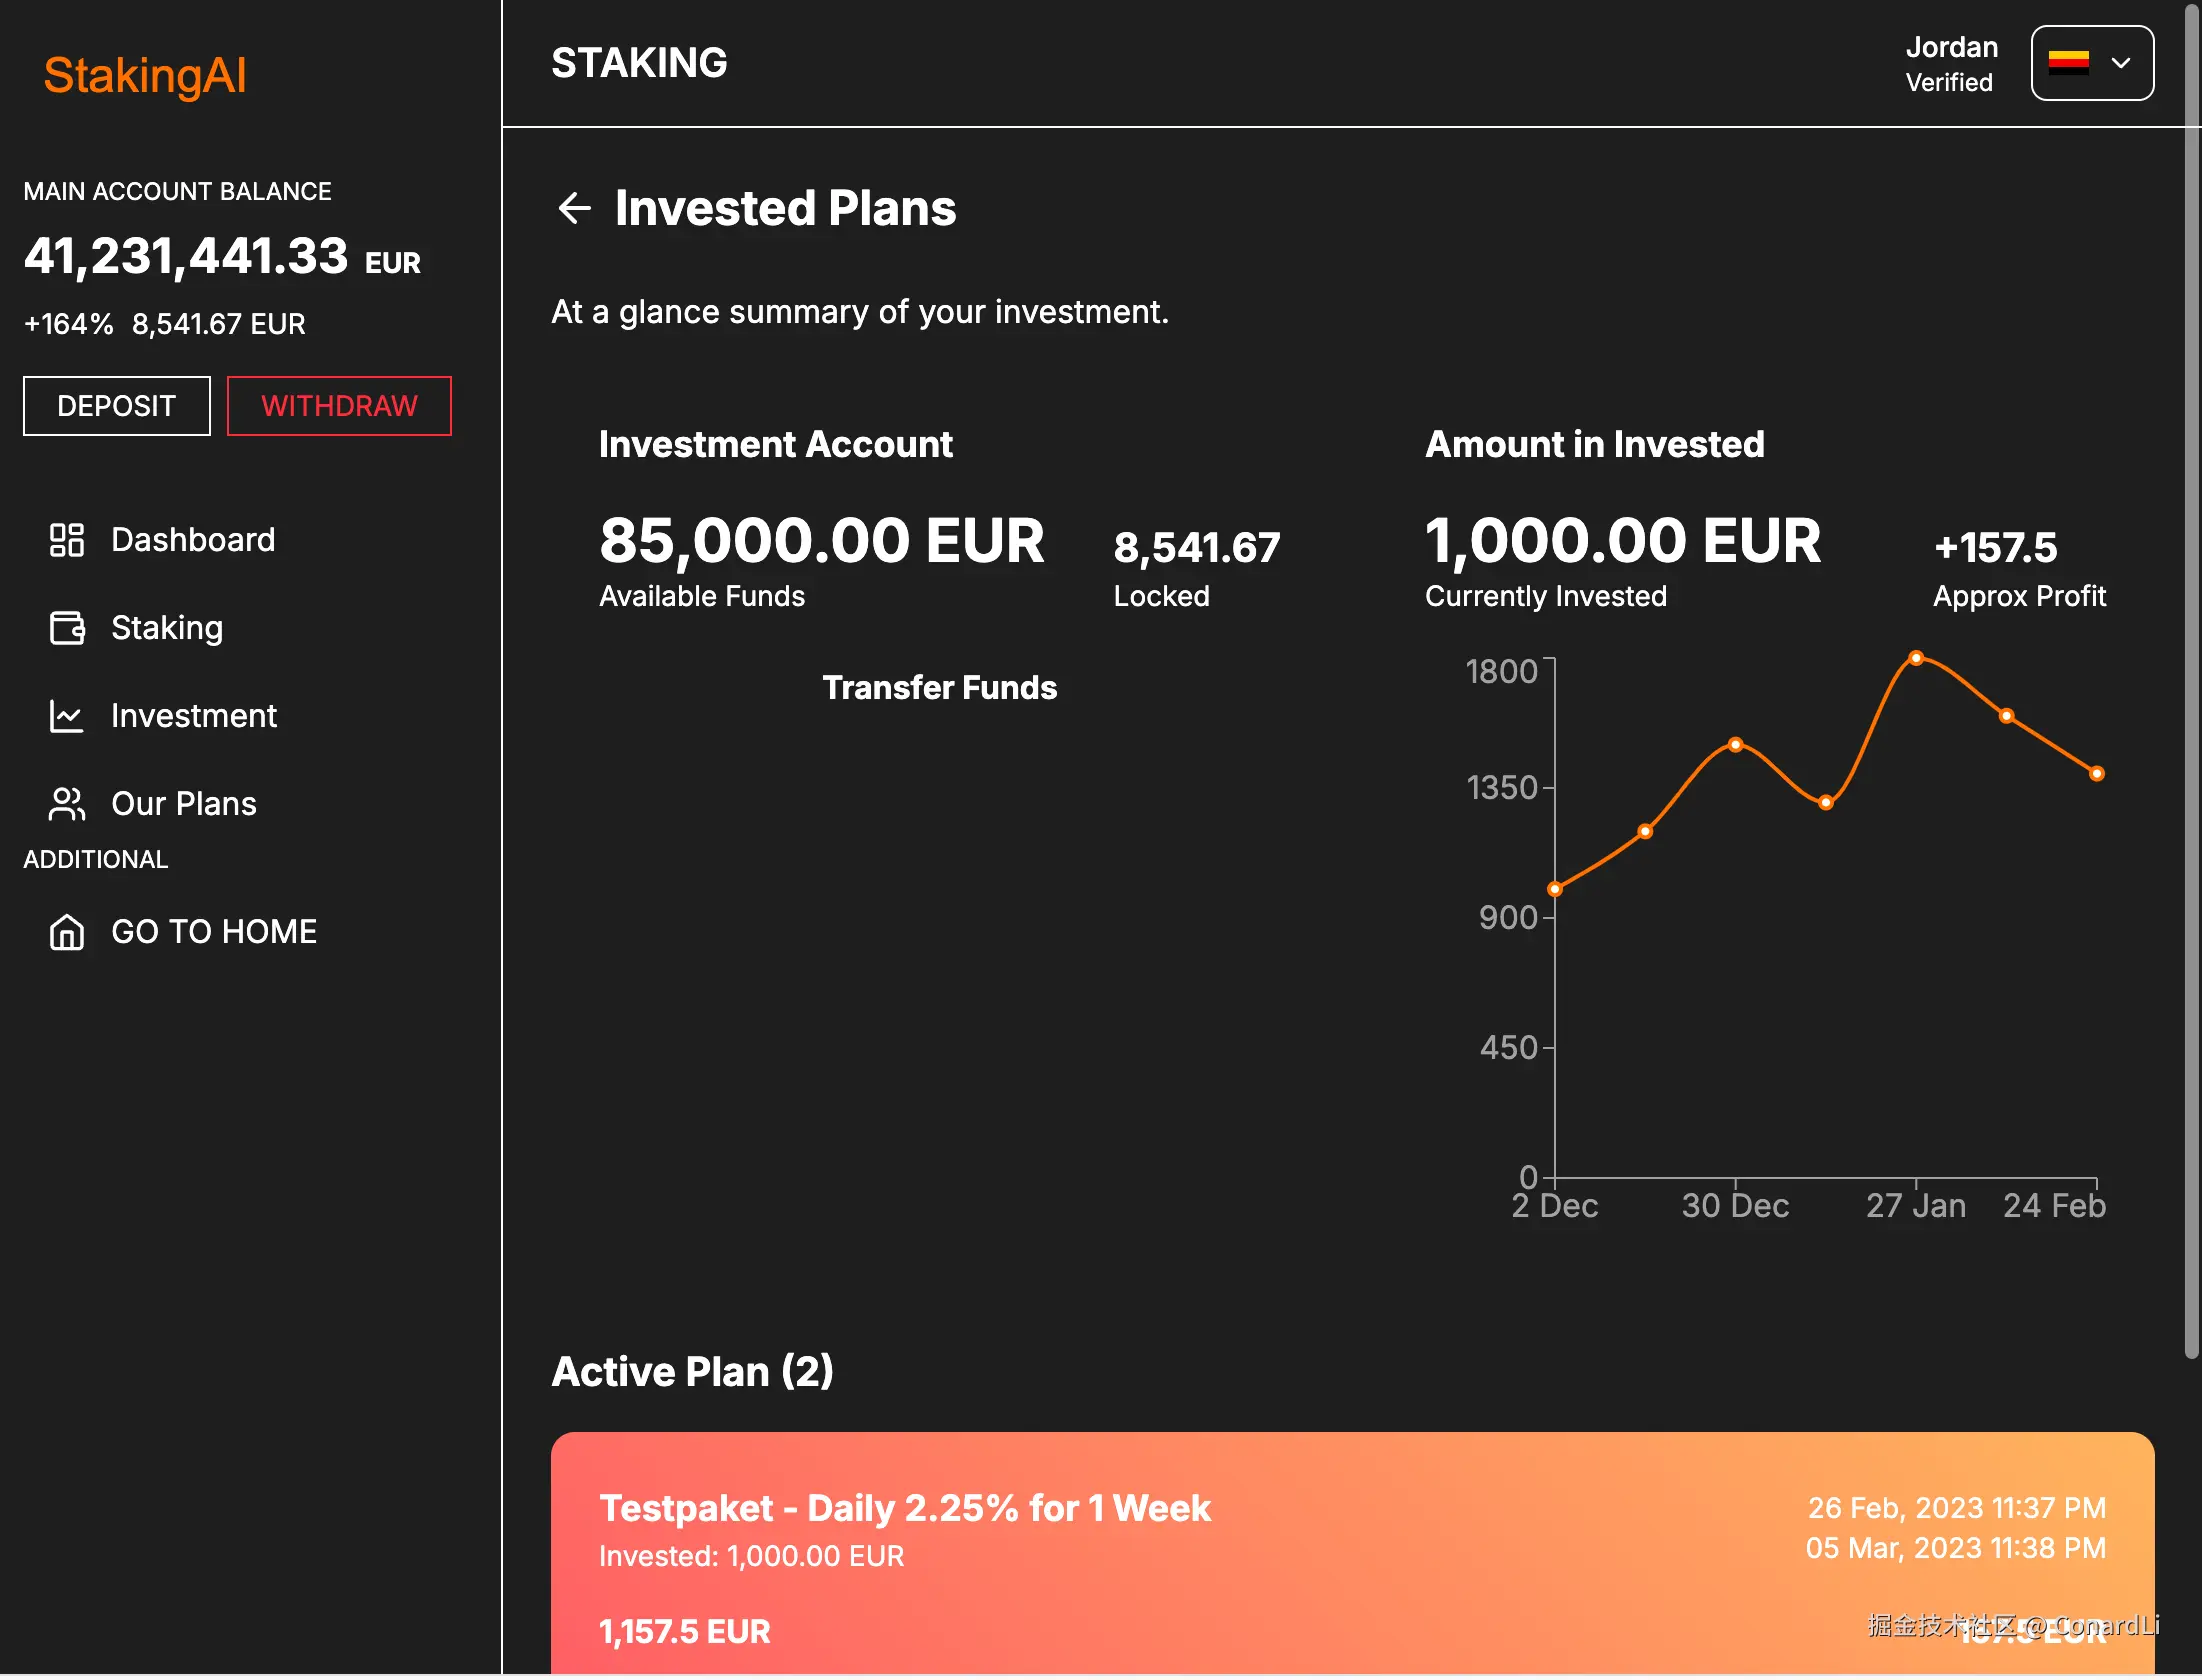Click the Investment chart icon
The height and width of the screenshot is (1680, 2202).
click(x=67, y=716)
